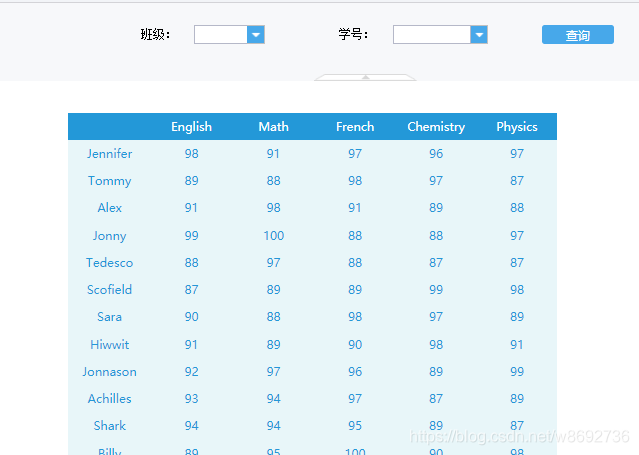Click the Chemistry column header
This screenshot has width=639, height=455.
coord(436,127)
